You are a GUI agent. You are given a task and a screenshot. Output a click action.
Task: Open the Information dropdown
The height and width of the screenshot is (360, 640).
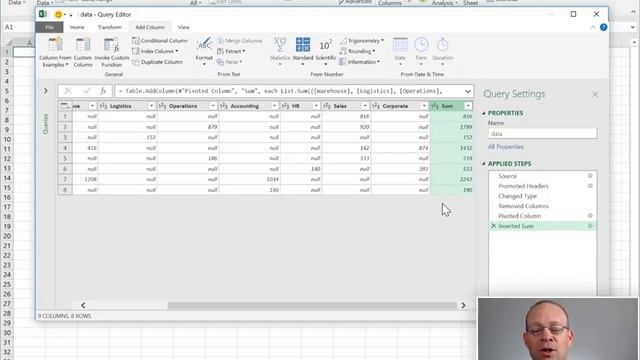[360, 62]
